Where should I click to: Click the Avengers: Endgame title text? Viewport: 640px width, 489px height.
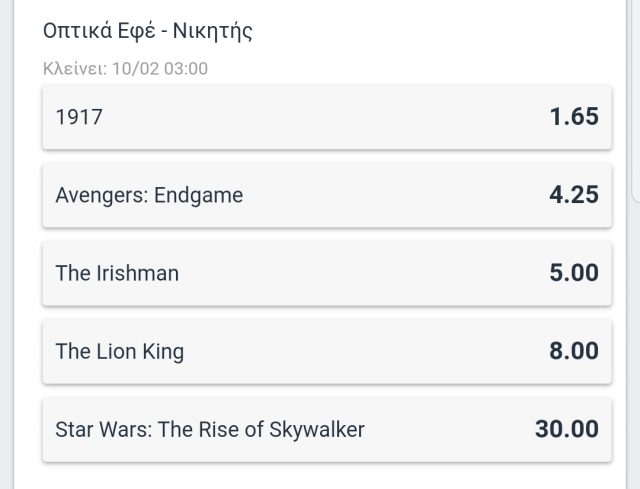tap(149, 196)
